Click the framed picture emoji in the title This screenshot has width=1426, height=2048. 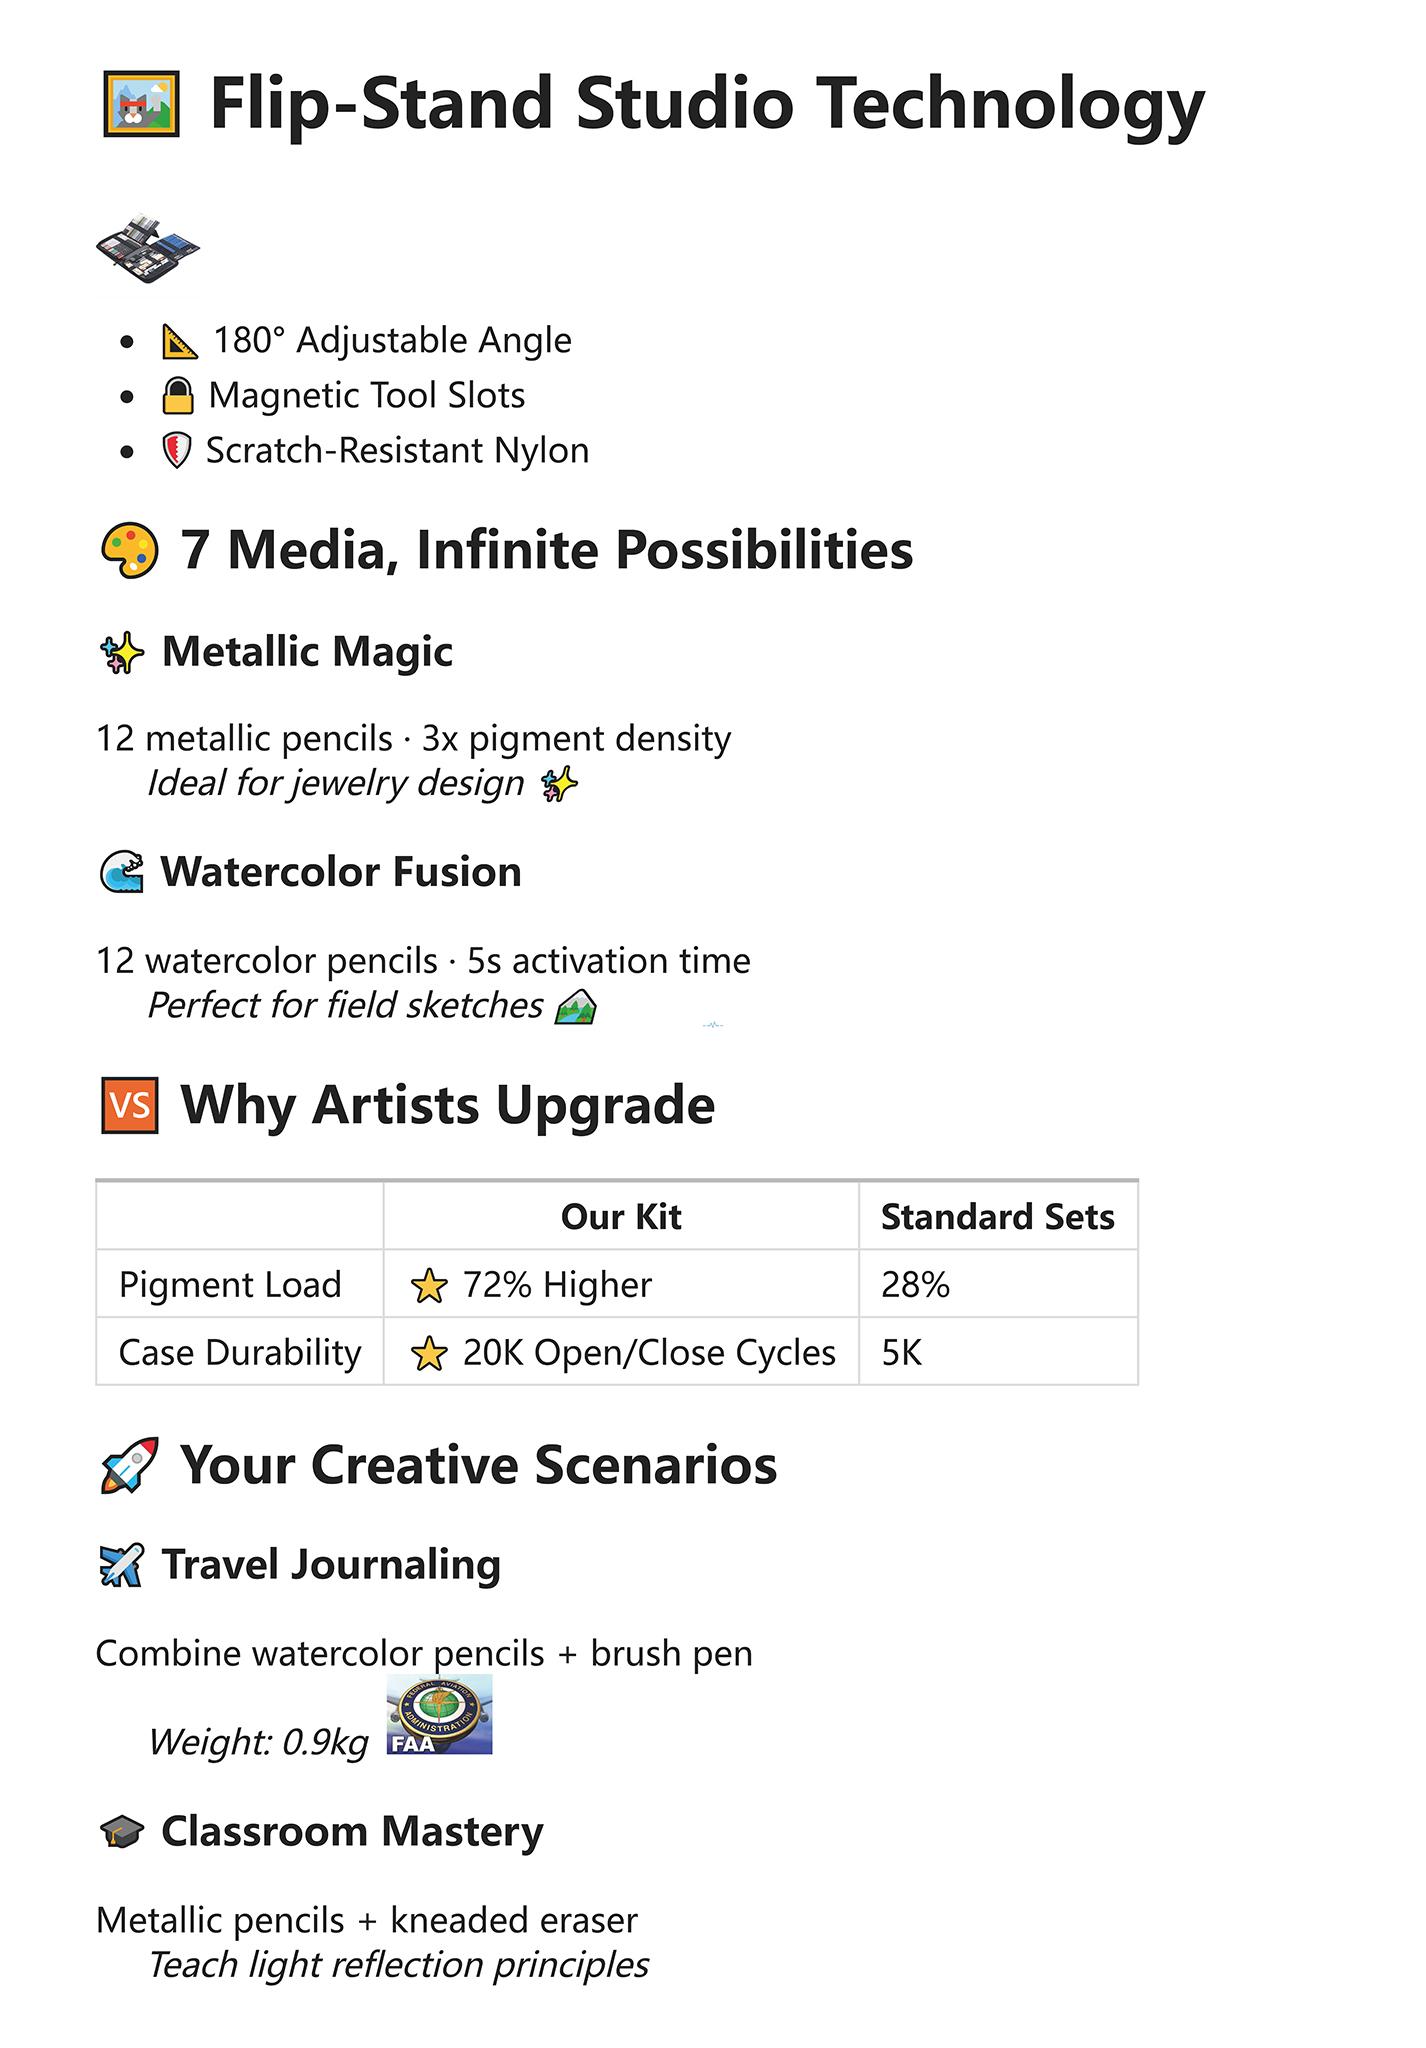pos(141,104)
